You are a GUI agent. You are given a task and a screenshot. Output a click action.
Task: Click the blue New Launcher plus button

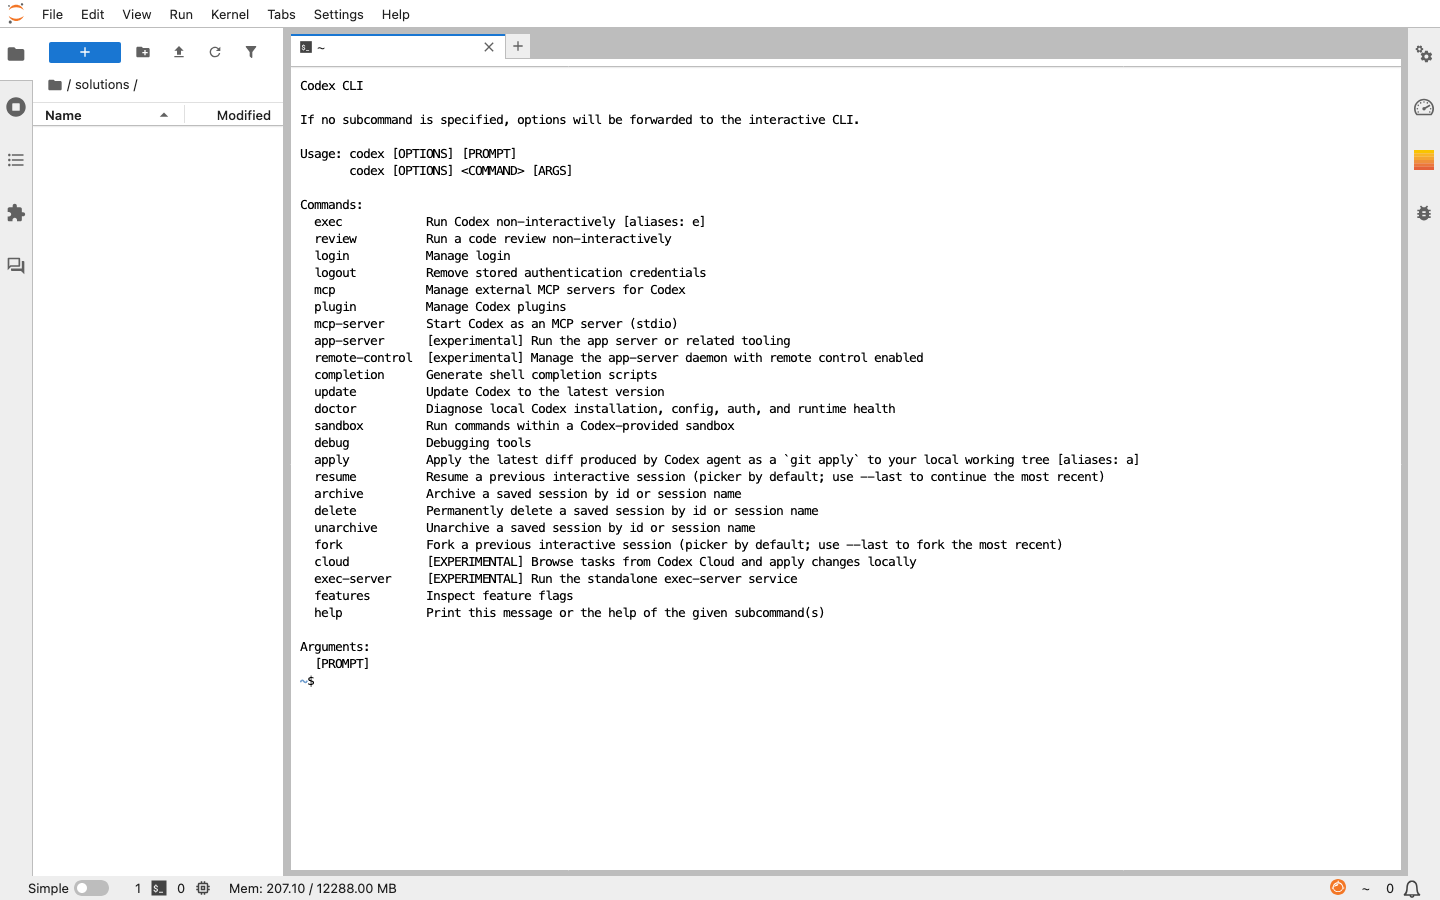tap(85, 52)
